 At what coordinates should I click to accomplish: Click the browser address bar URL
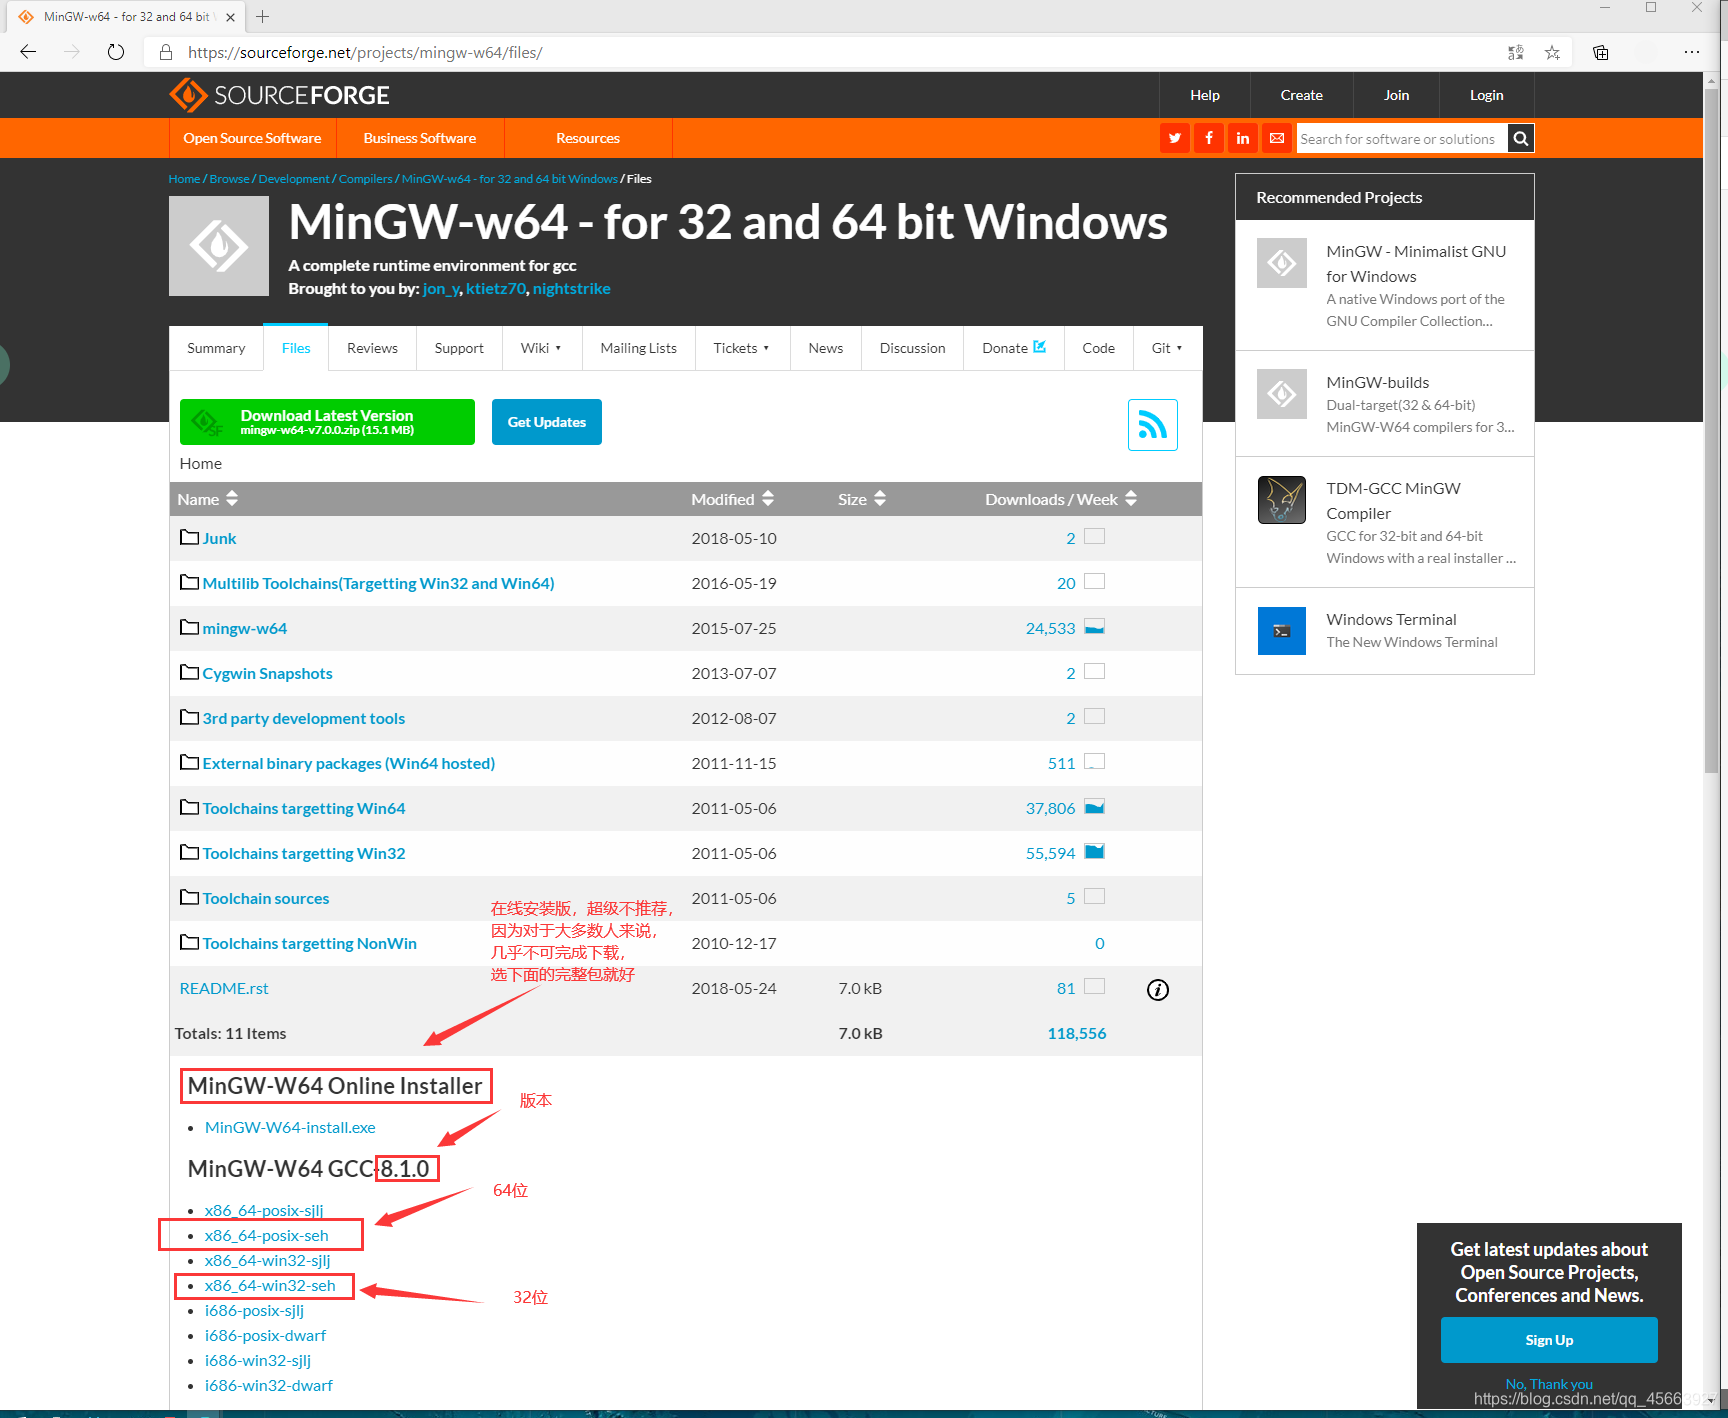coord(365,52)
